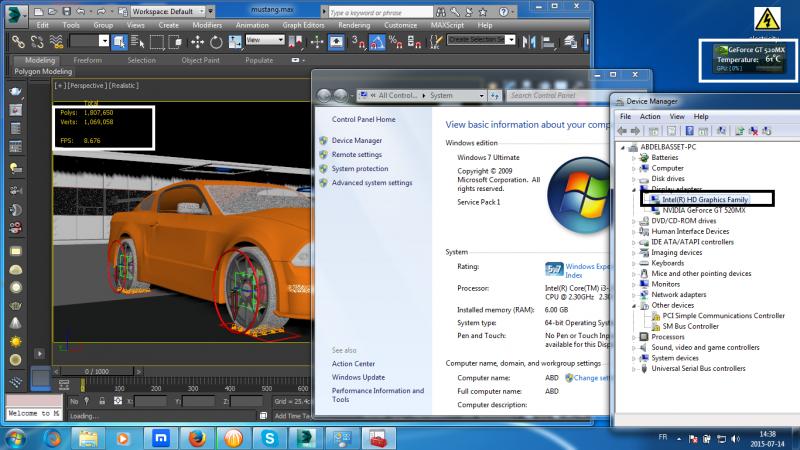The image size is (800, 450).
Task: Toggle the Angle Snap button
Action: point(378,41)
